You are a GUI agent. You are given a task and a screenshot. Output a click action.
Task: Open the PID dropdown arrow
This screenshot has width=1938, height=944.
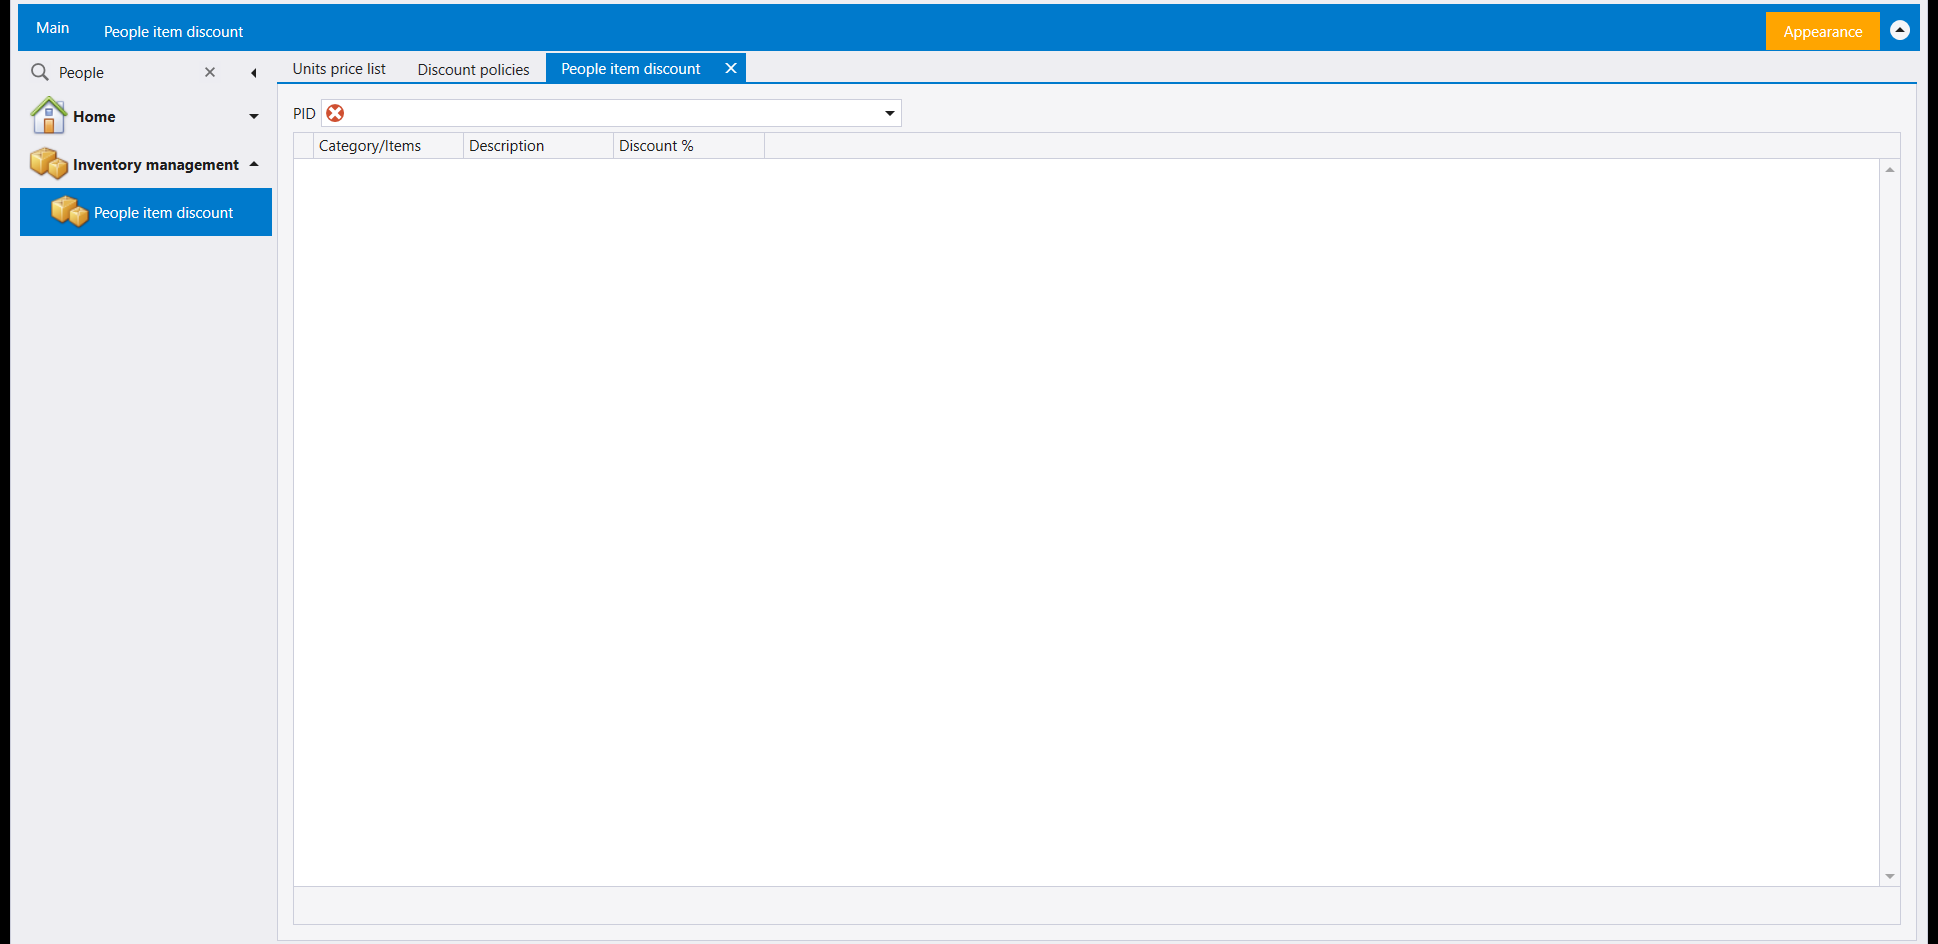click(x=889, y=113)
